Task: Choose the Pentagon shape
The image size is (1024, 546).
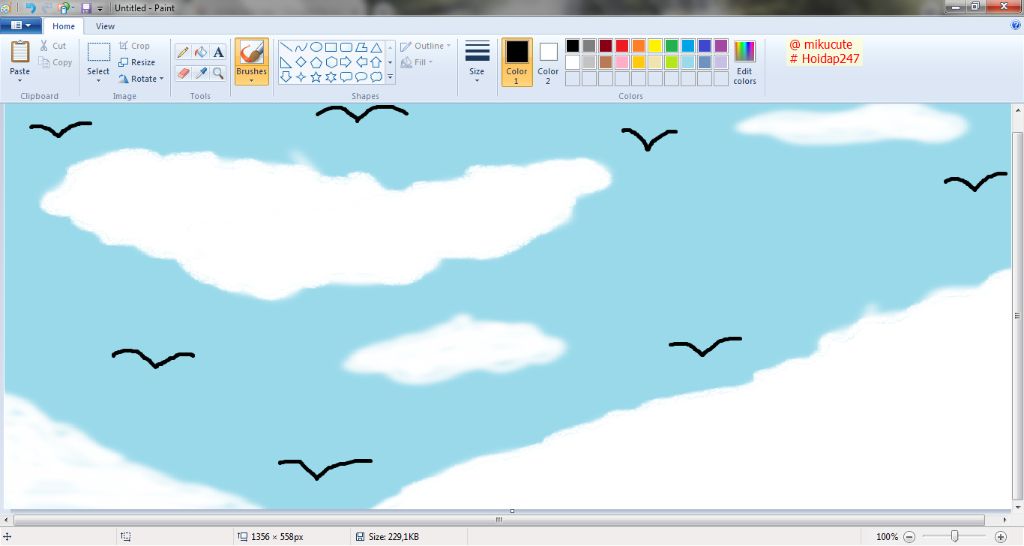Action: (x=316, y=62)
